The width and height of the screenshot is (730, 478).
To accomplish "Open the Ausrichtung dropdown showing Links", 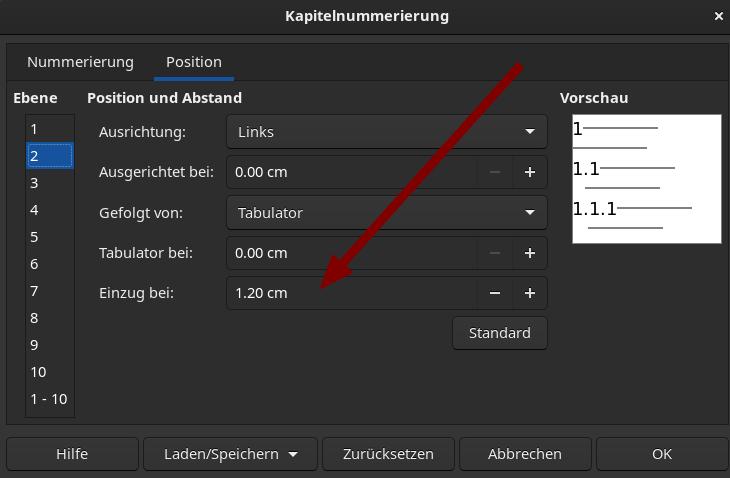I will pyautogui.click(x=386, y=132).
